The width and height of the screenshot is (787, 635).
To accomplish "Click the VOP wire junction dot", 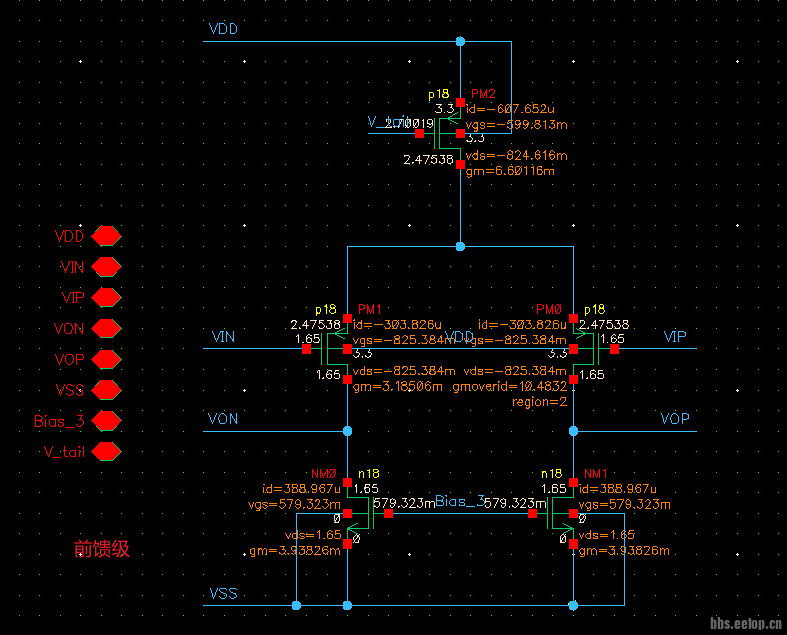I will 573,431.
